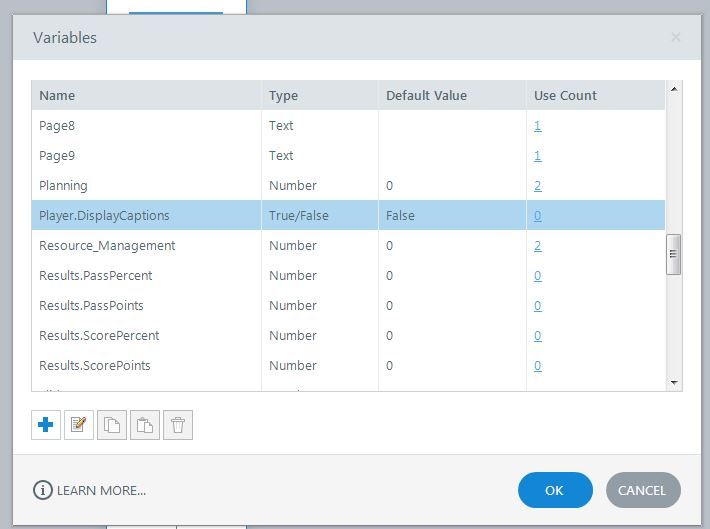
Task: Select the Results.ScorePoints variable name
Action: coord(95,365)
